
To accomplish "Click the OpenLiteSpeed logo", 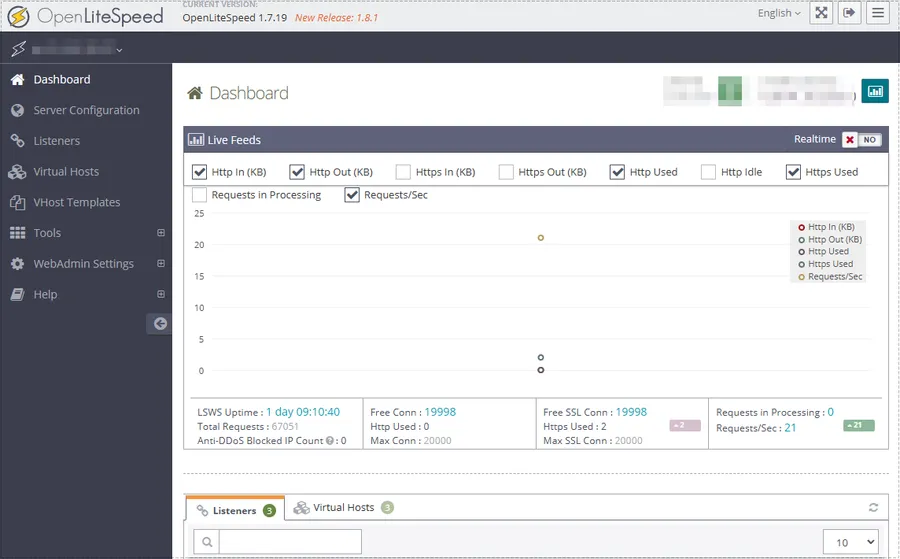I will [x=86, y=16].
